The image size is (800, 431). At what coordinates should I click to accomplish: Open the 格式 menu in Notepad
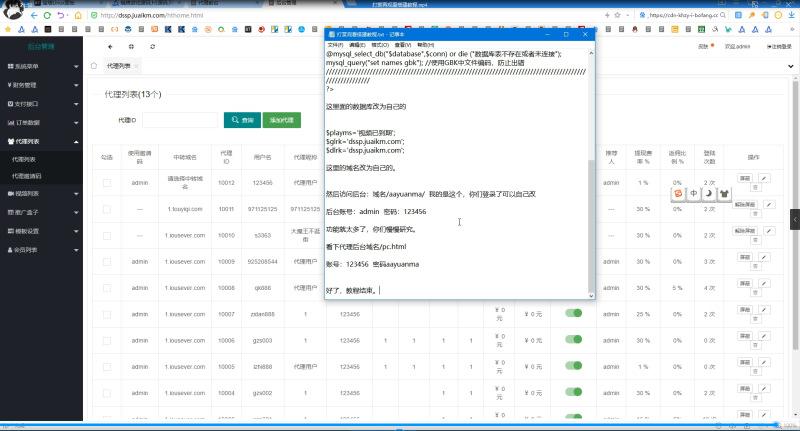380,45
